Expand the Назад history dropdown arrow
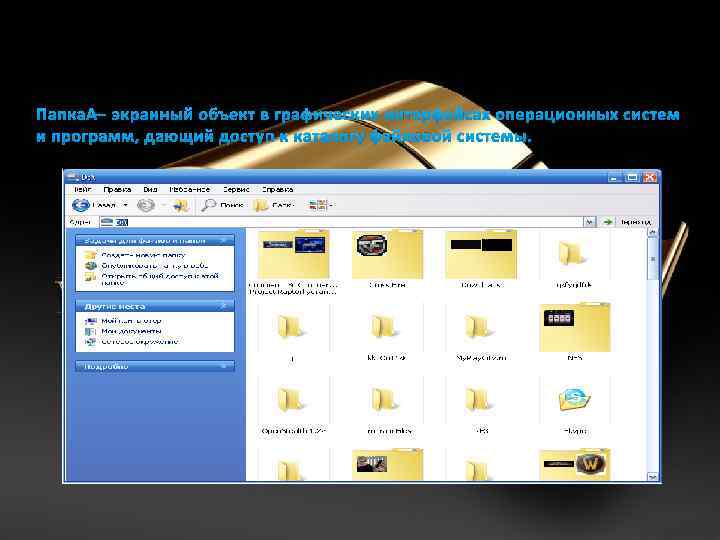 coord(125,205)
